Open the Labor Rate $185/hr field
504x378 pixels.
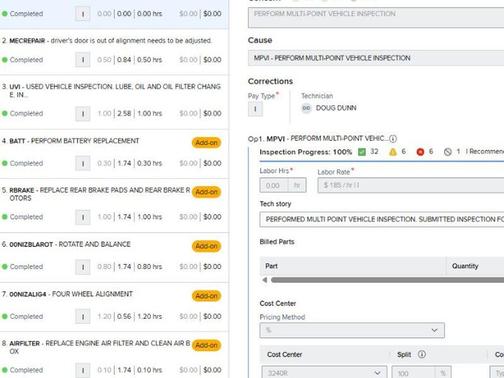[x=411, y=185]
